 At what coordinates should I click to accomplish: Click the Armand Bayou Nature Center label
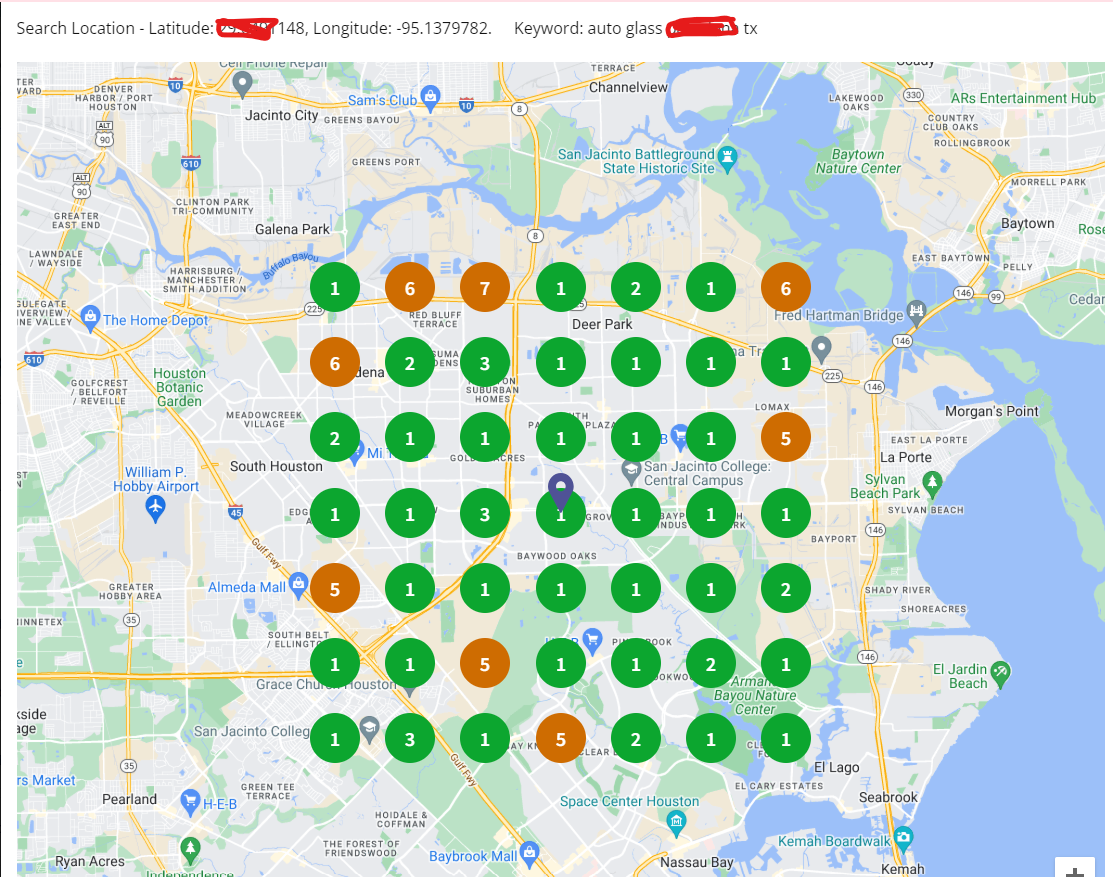click(x=755, y=695)
